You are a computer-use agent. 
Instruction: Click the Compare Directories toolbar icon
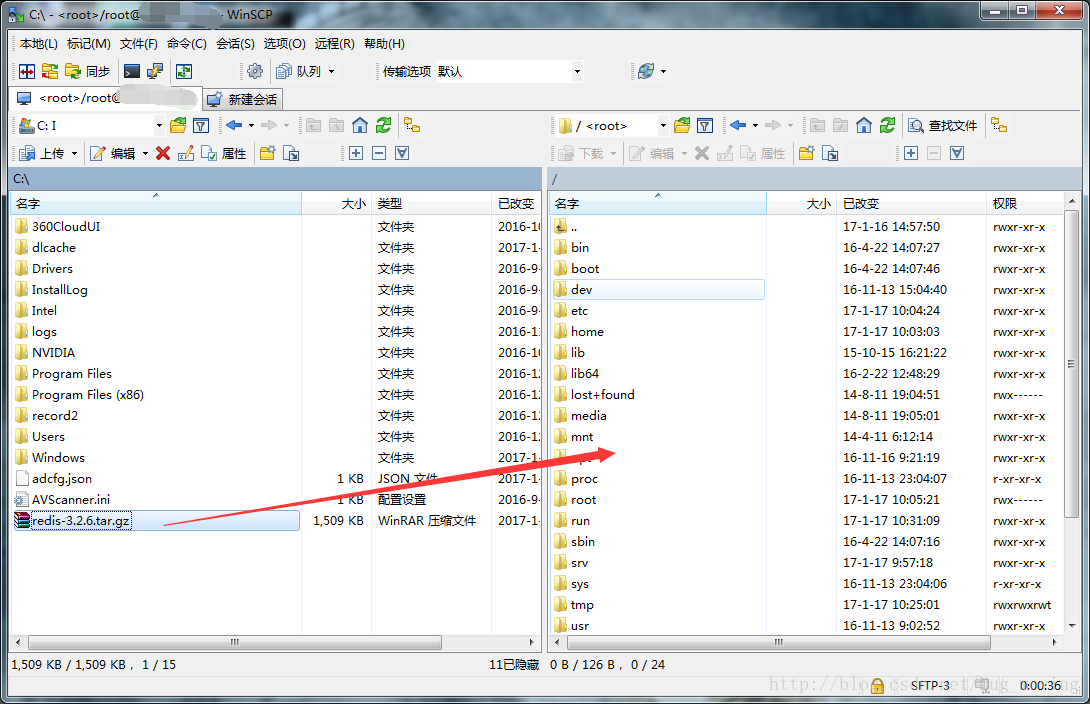pyautogui.click(x=27, y=71)
